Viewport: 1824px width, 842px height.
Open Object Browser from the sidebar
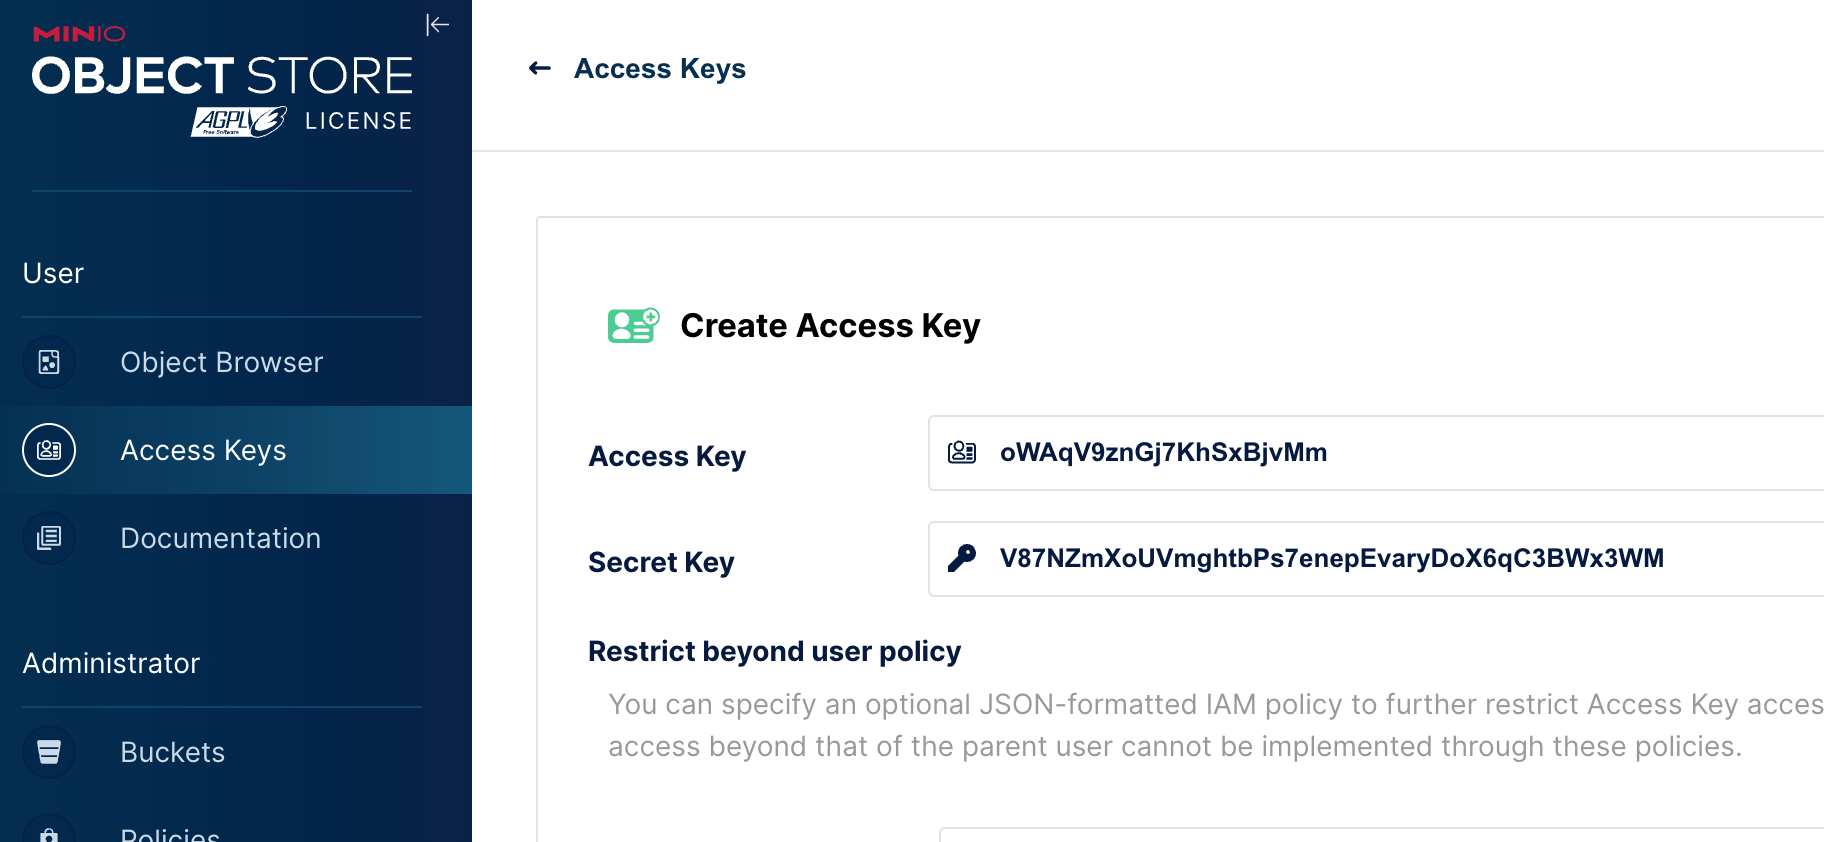click(221, 362)
